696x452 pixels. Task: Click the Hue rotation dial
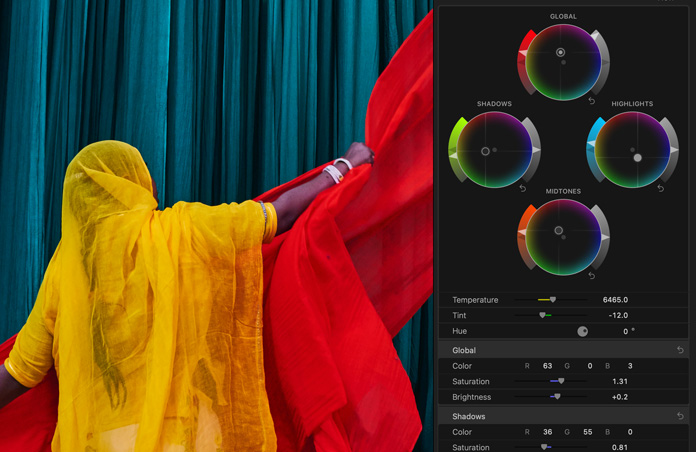(582, 331)
